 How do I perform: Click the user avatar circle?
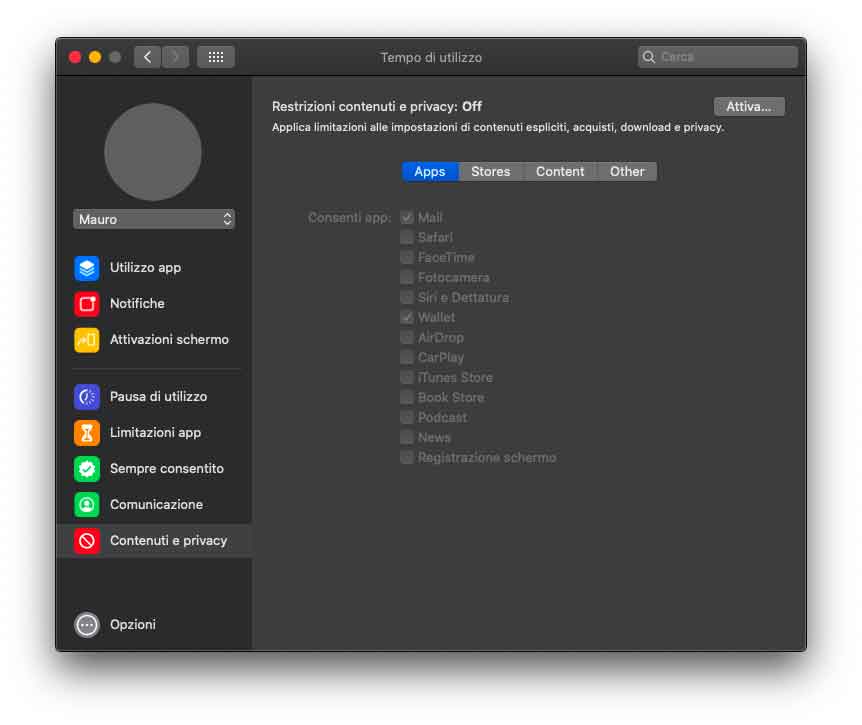pyautogui.click(x=153, y=152)
